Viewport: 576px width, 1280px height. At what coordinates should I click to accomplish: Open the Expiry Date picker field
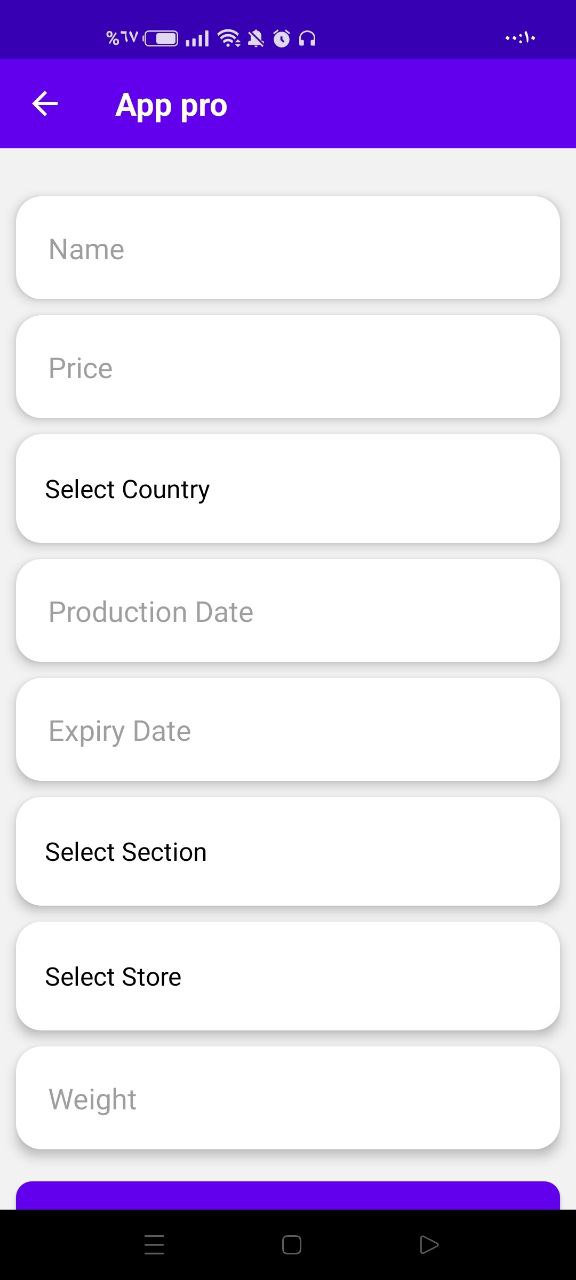tap(288, 730)
